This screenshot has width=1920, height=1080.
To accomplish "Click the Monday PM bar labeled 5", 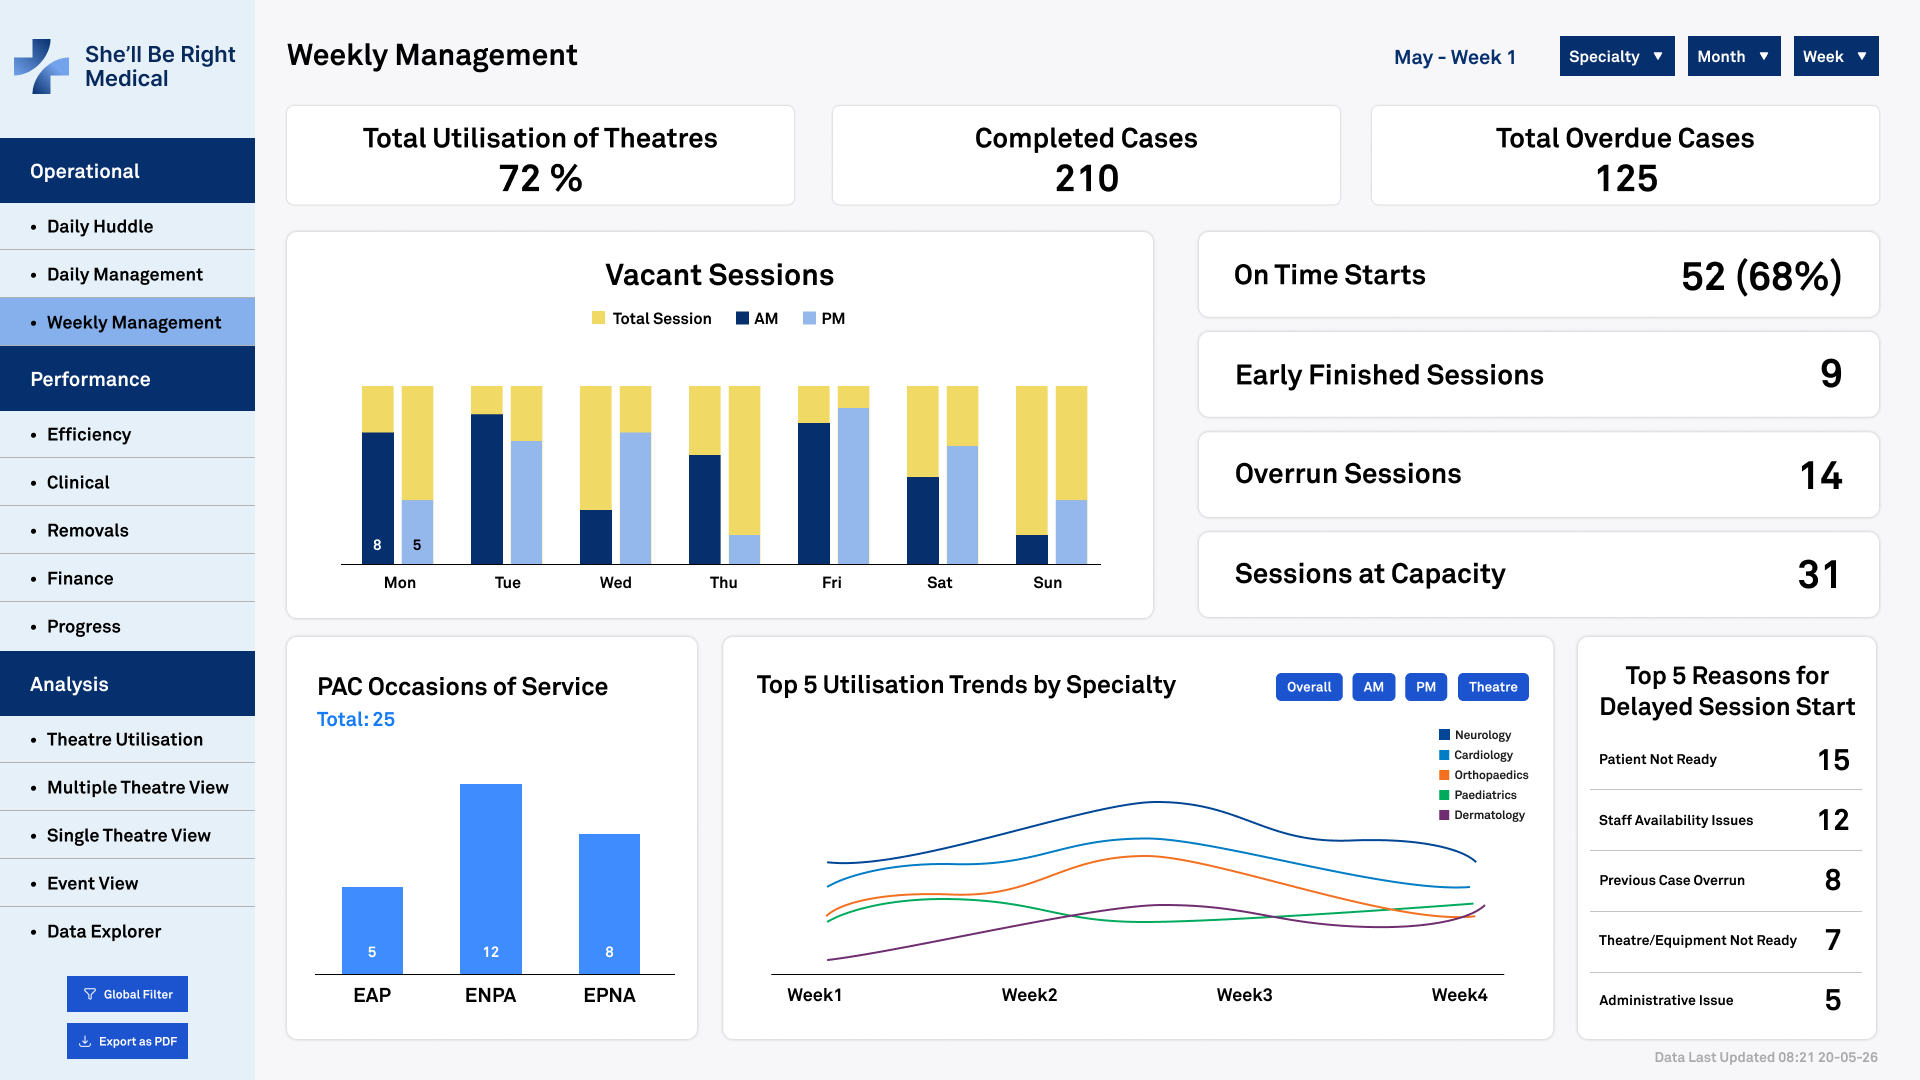I will coord(417,532).
